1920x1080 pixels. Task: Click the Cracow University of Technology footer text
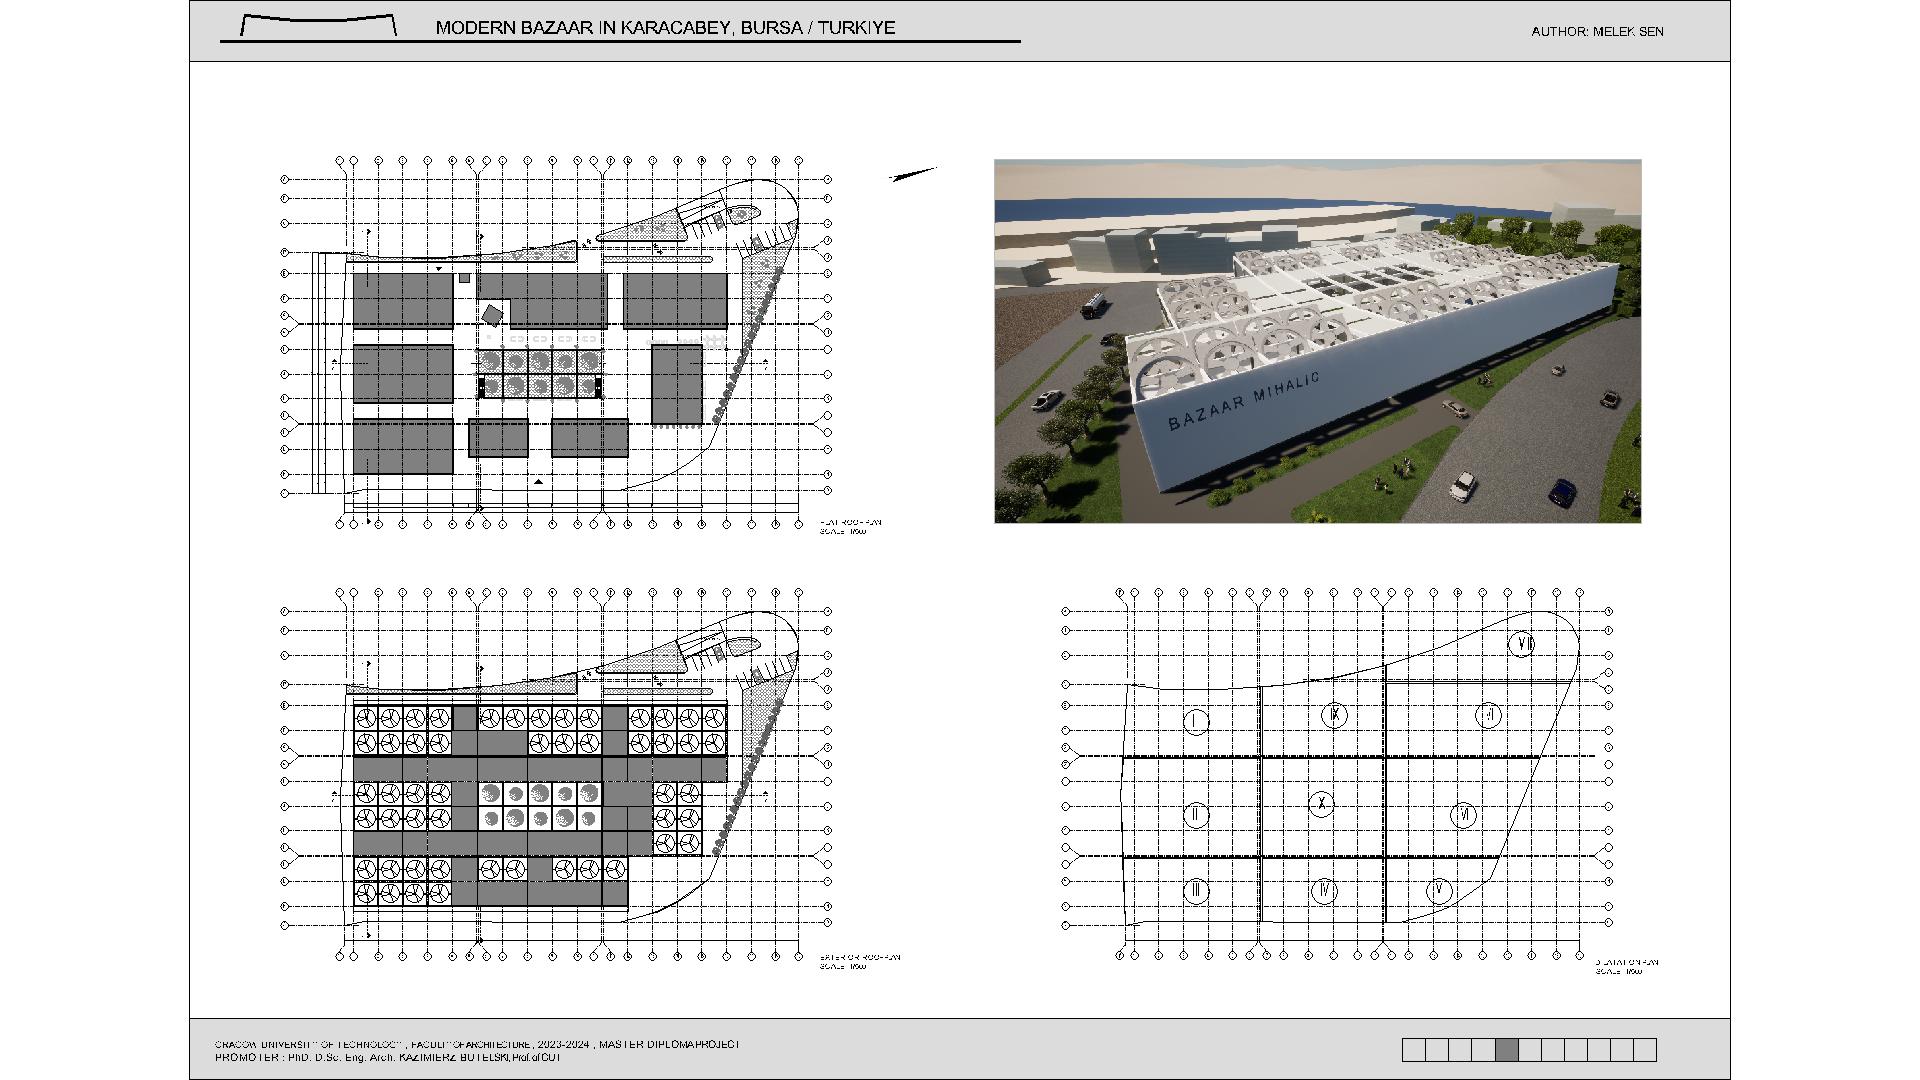pyautogui.click(x=477, y=1044)
